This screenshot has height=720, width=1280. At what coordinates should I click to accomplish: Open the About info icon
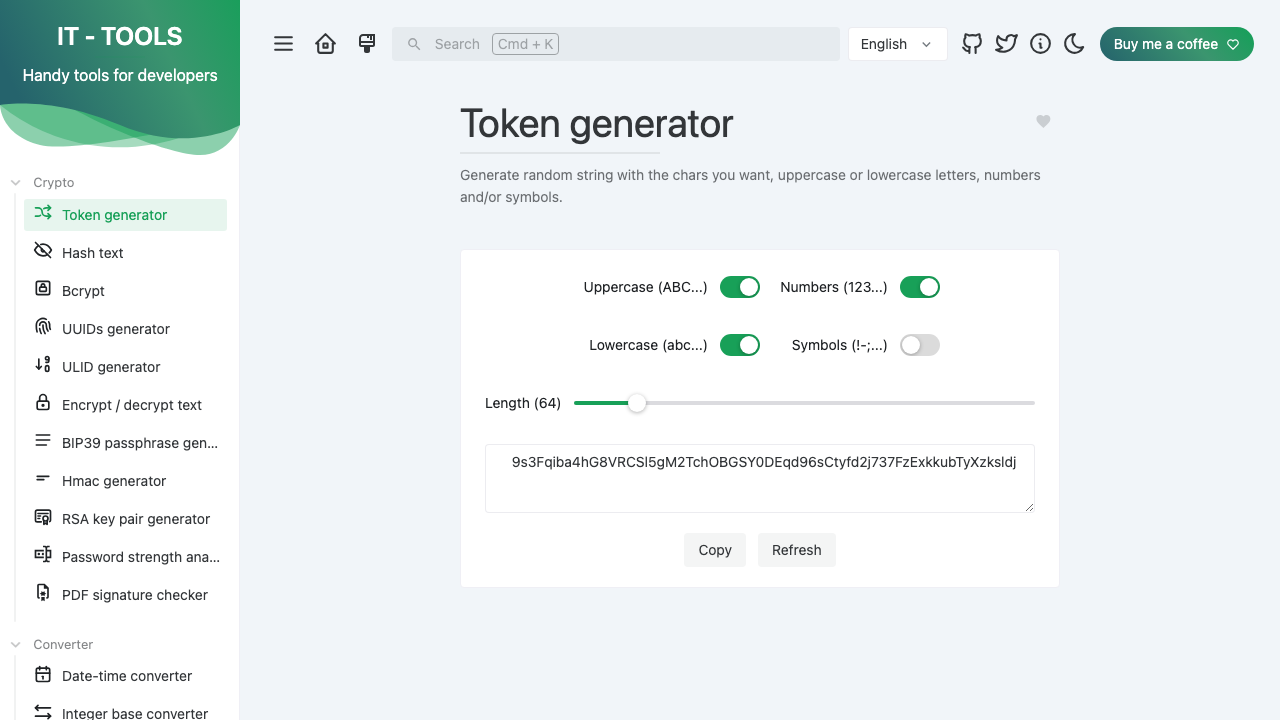coord(1040,44)
